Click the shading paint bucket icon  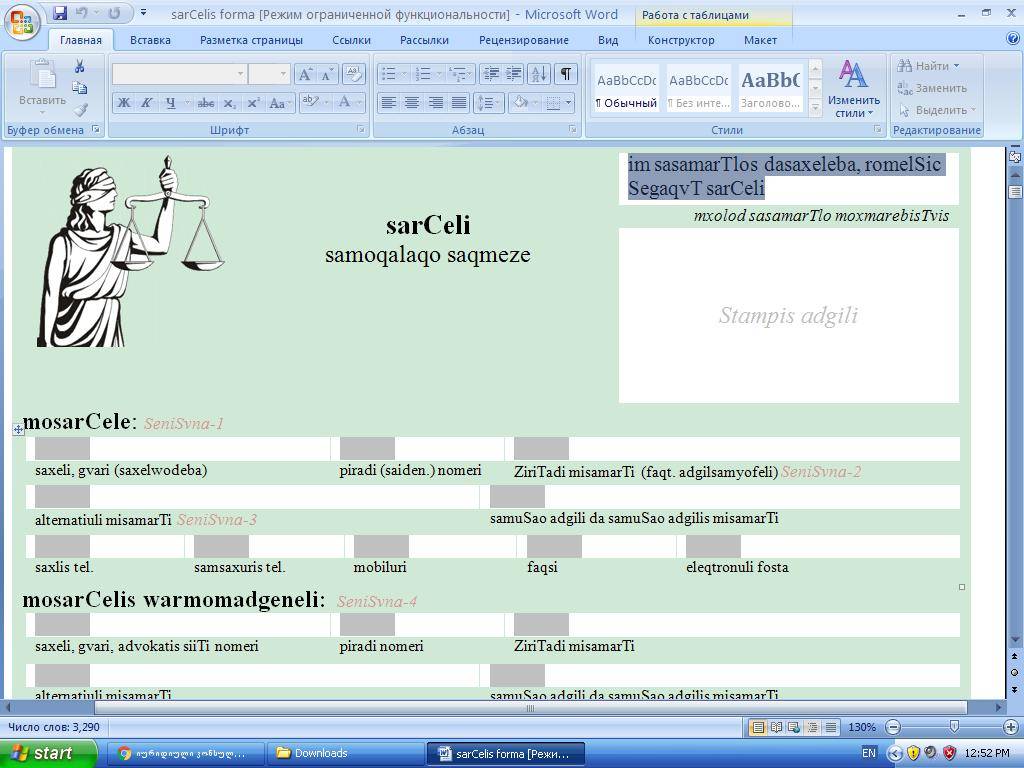(520, 103)
